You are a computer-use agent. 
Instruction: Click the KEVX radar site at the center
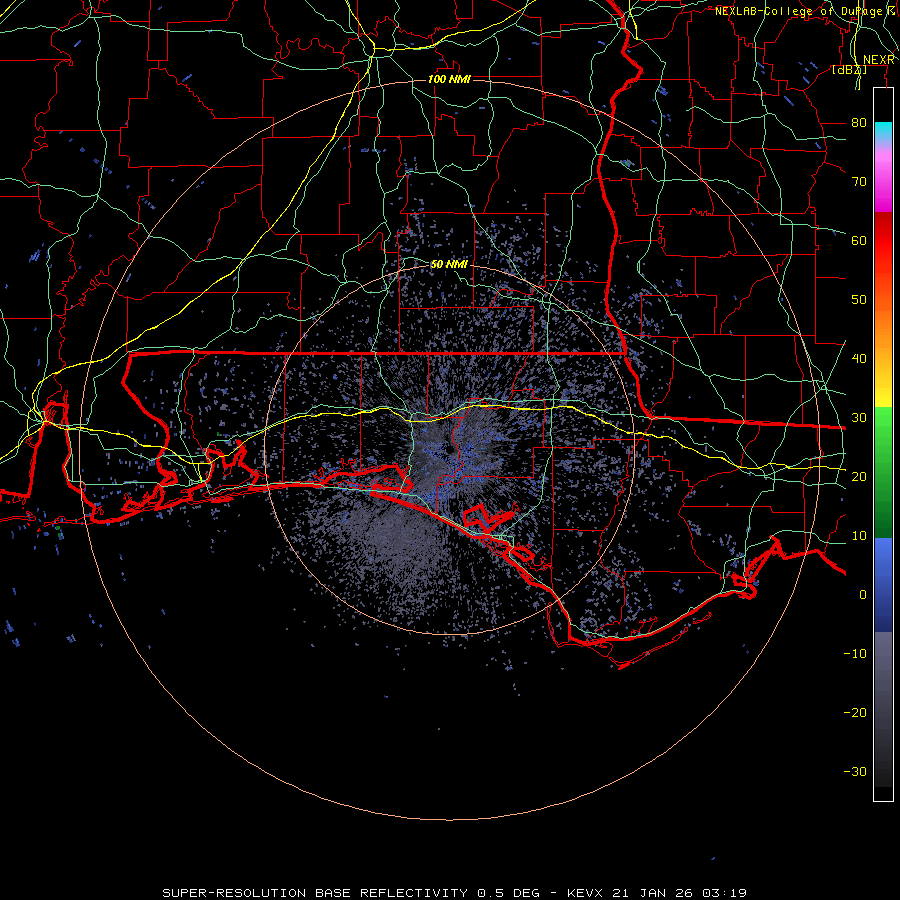pyautogui.click(x=449, y=451)
